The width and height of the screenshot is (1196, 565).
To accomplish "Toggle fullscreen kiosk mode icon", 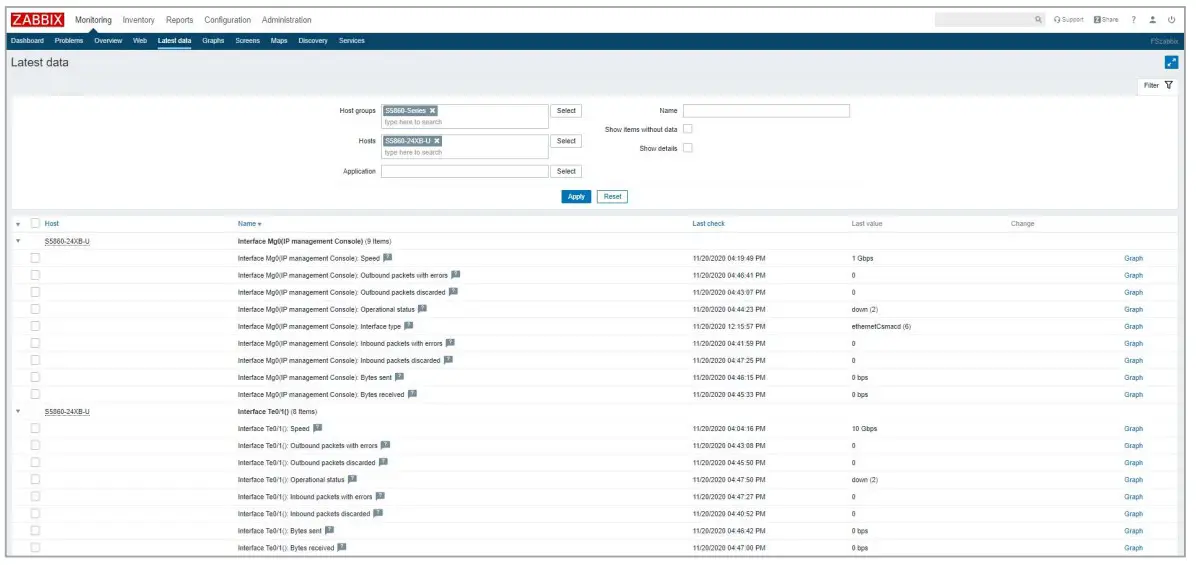I will pyautogui.click(x=1172, y=63).
